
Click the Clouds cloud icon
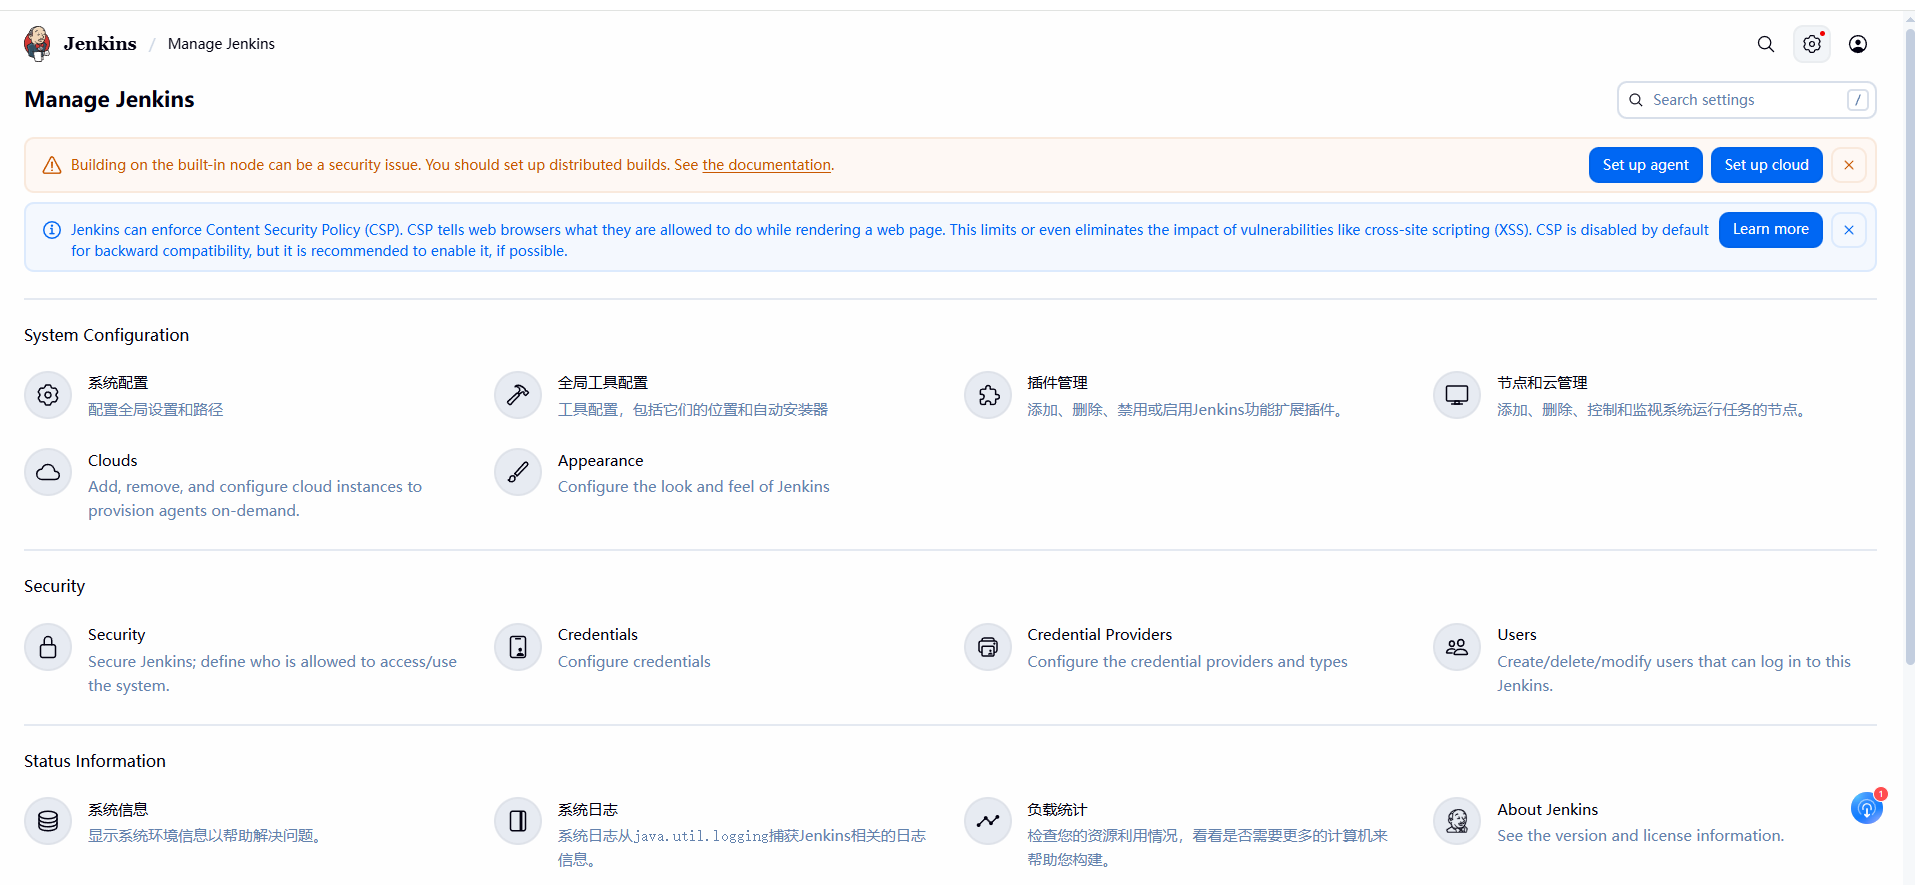[48, 473]
